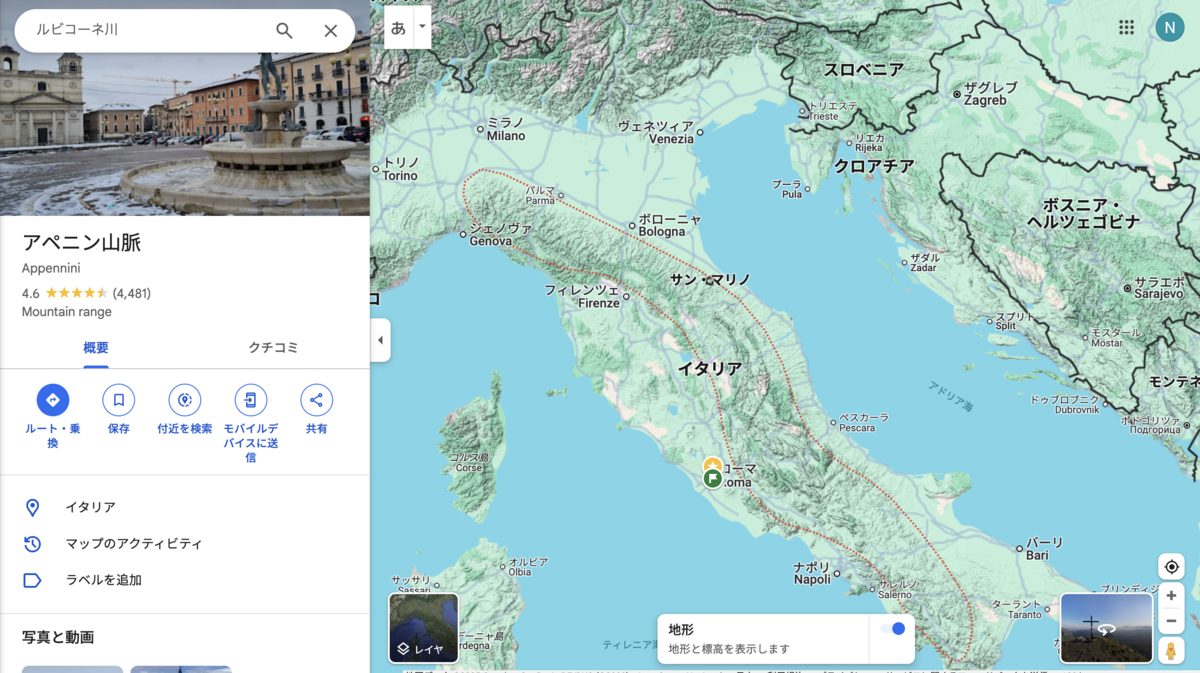Click the first photo under 写真と動画

point(72,669)
